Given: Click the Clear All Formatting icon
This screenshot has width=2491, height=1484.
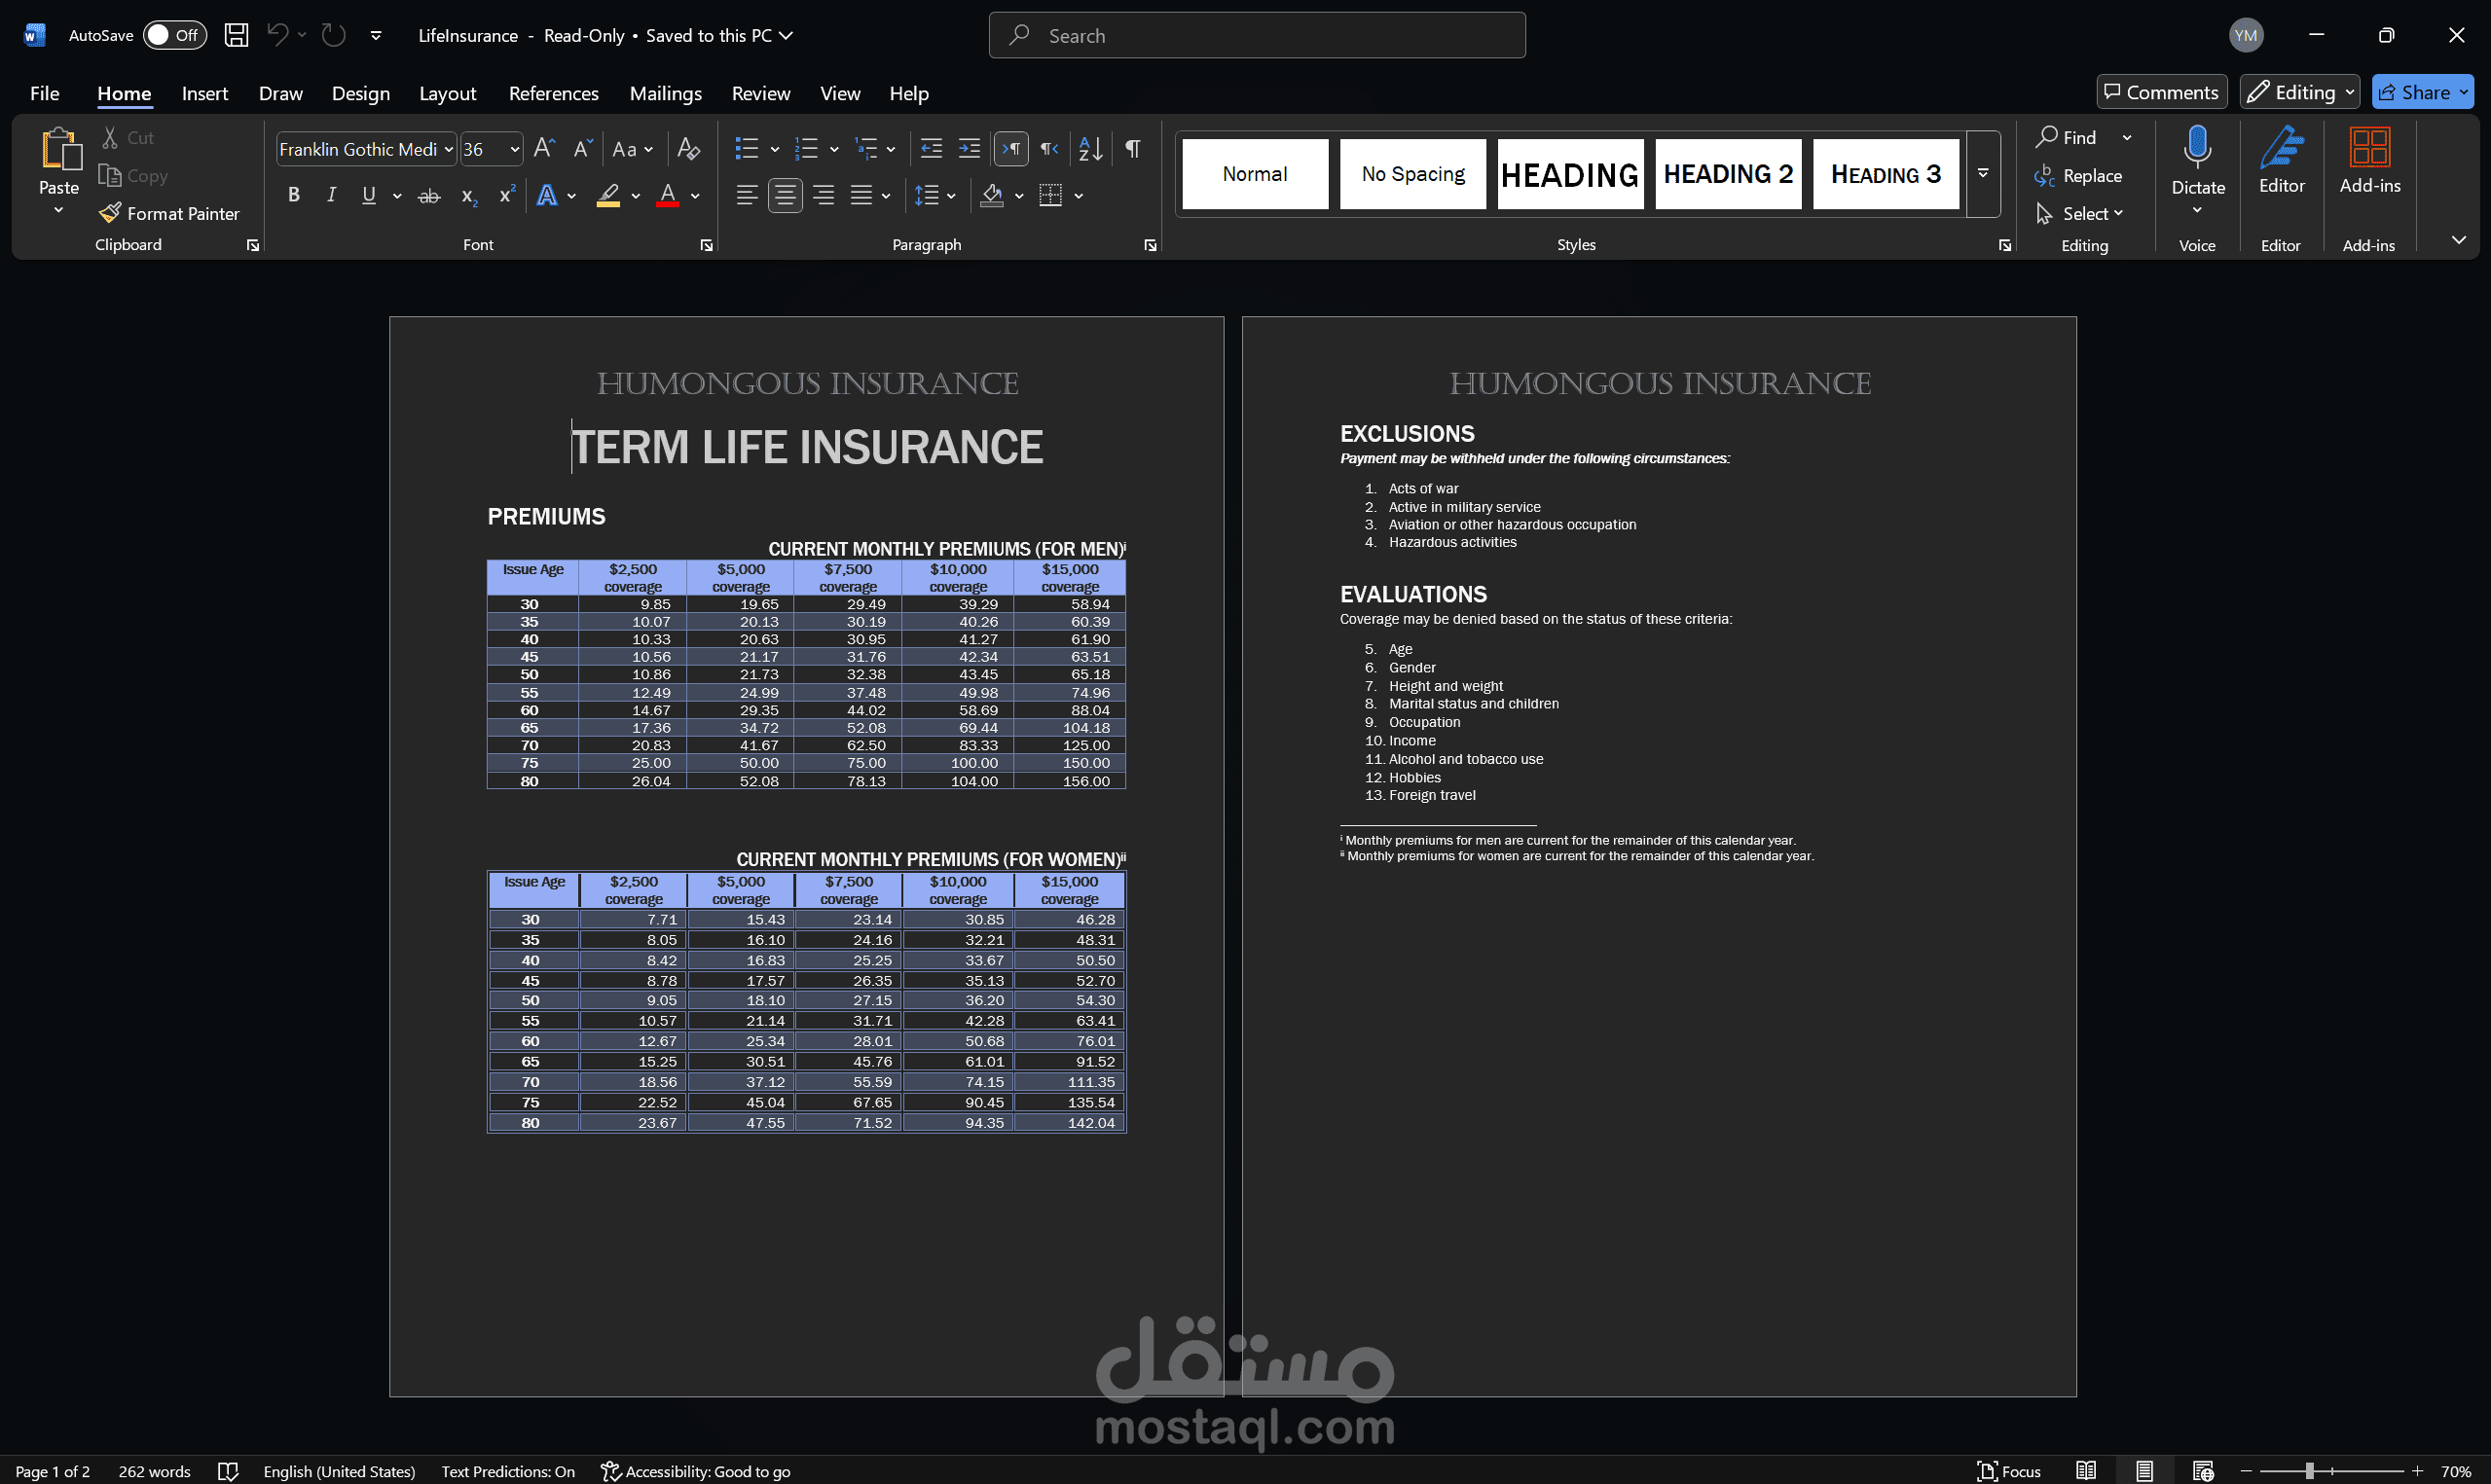Looking at the screenshot, I should pyautogui.click(x=688, y=149).
